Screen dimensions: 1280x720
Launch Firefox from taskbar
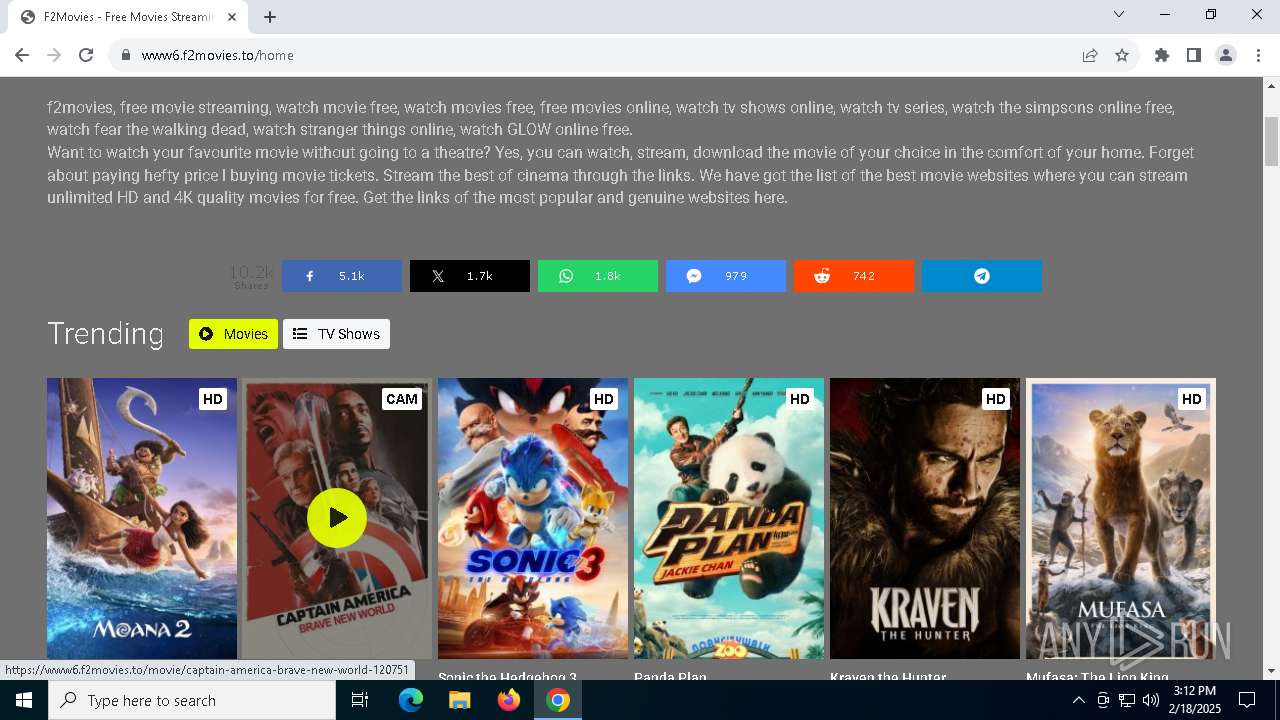tap(509, 700)
